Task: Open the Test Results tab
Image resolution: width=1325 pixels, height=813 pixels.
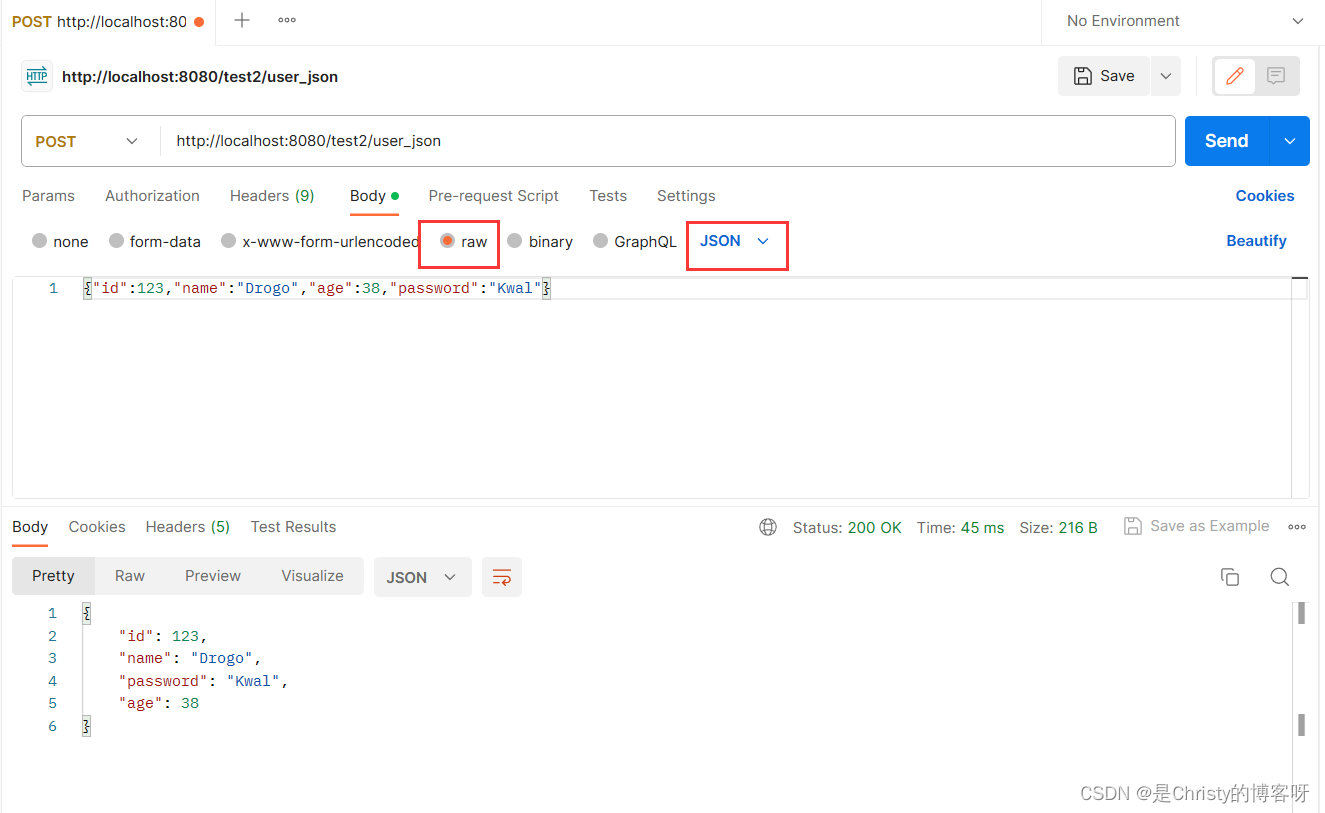Action: [293, 527]
